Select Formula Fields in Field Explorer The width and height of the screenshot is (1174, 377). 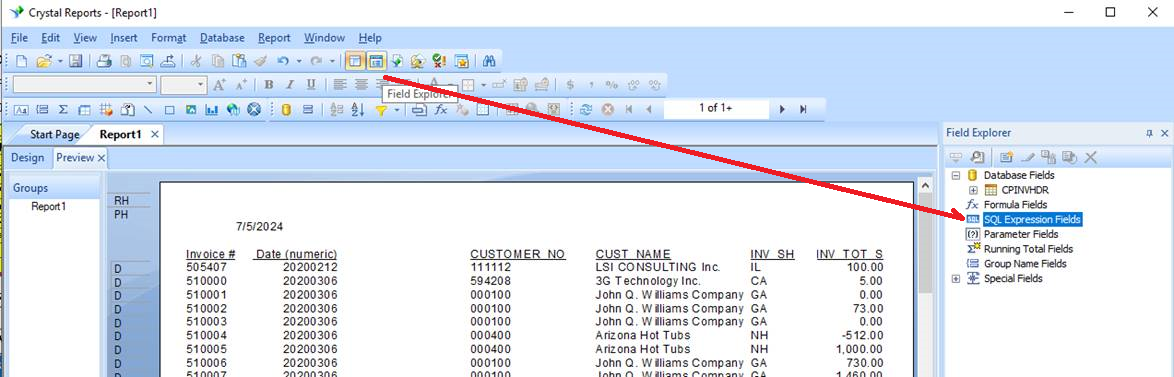1015,204
